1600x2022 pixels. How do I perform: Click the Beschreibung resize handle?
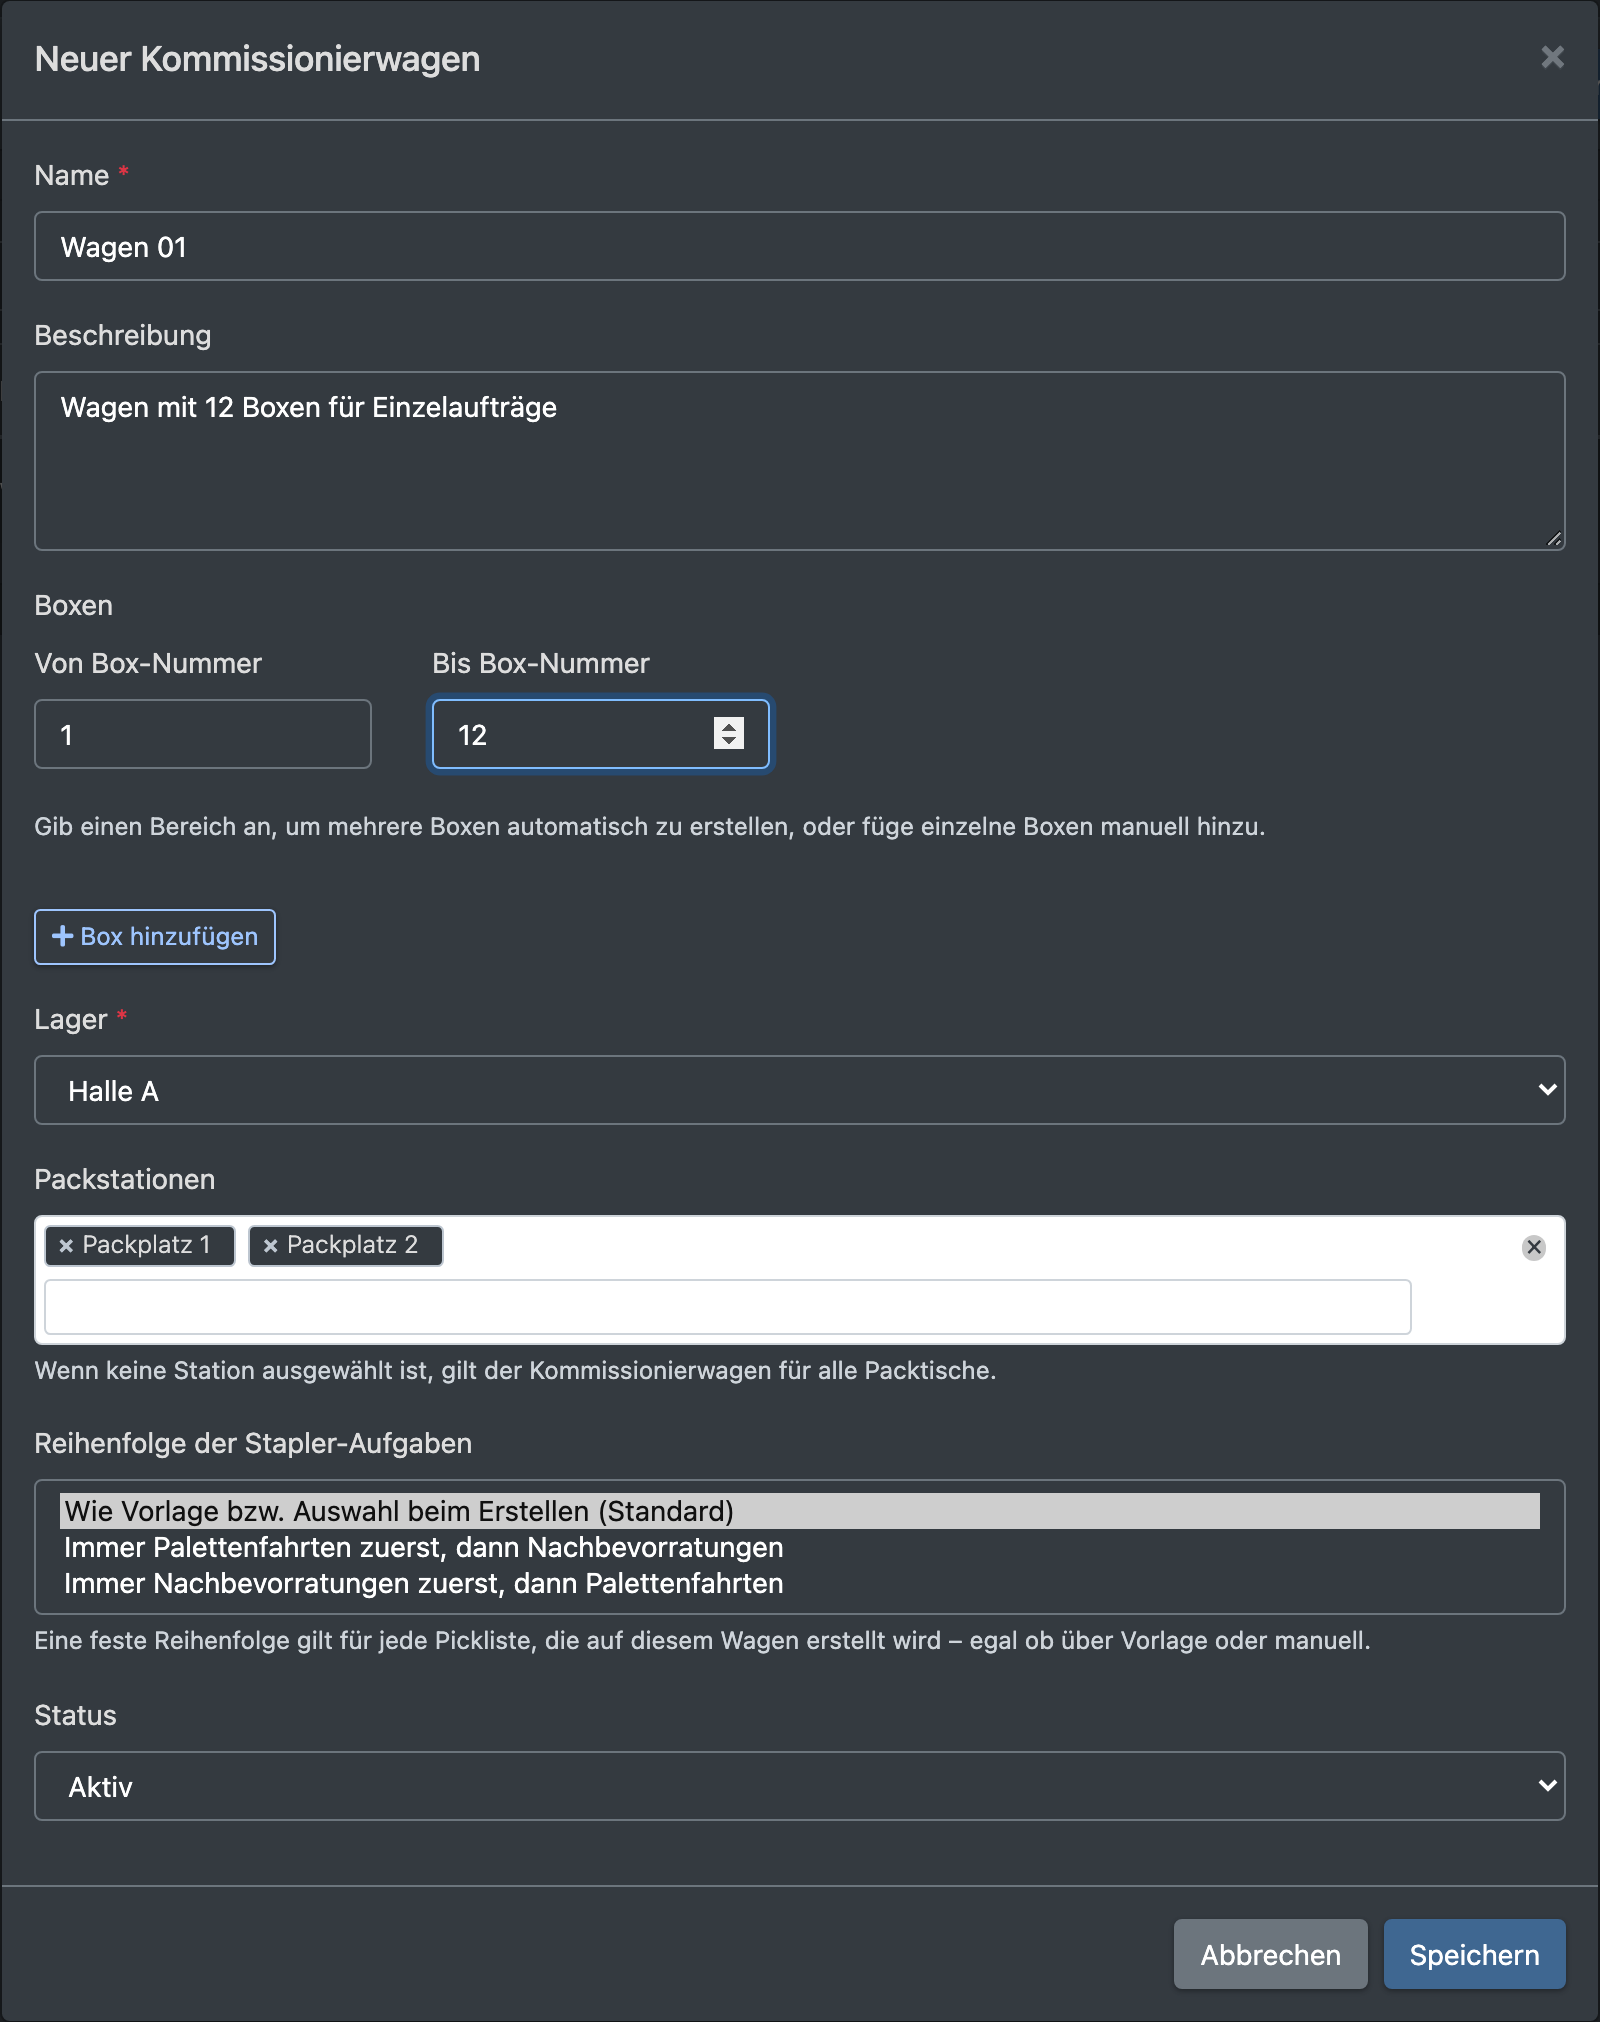[x=1554, y=539]
